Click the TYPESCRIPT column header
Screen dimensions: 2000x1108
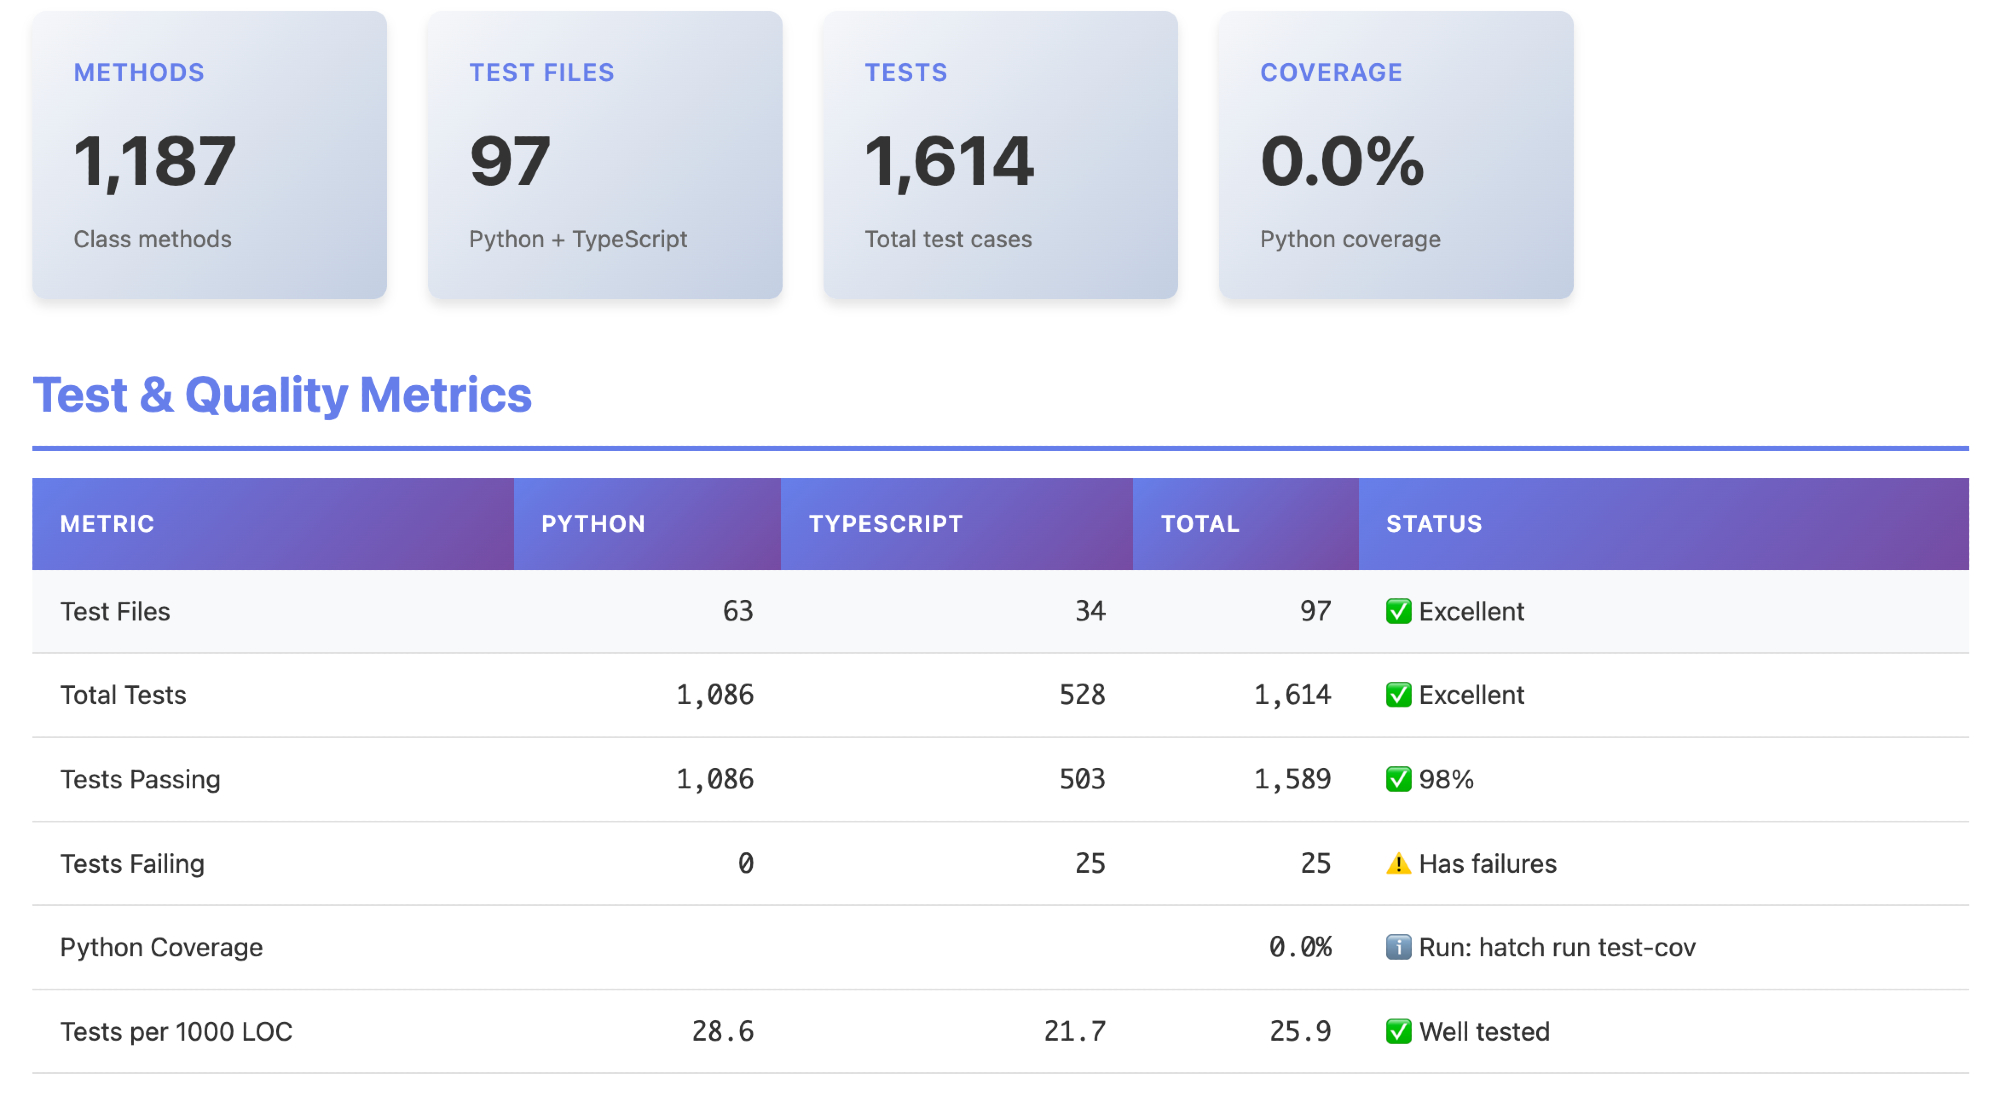pyautogui.click(x=885, y=524)
